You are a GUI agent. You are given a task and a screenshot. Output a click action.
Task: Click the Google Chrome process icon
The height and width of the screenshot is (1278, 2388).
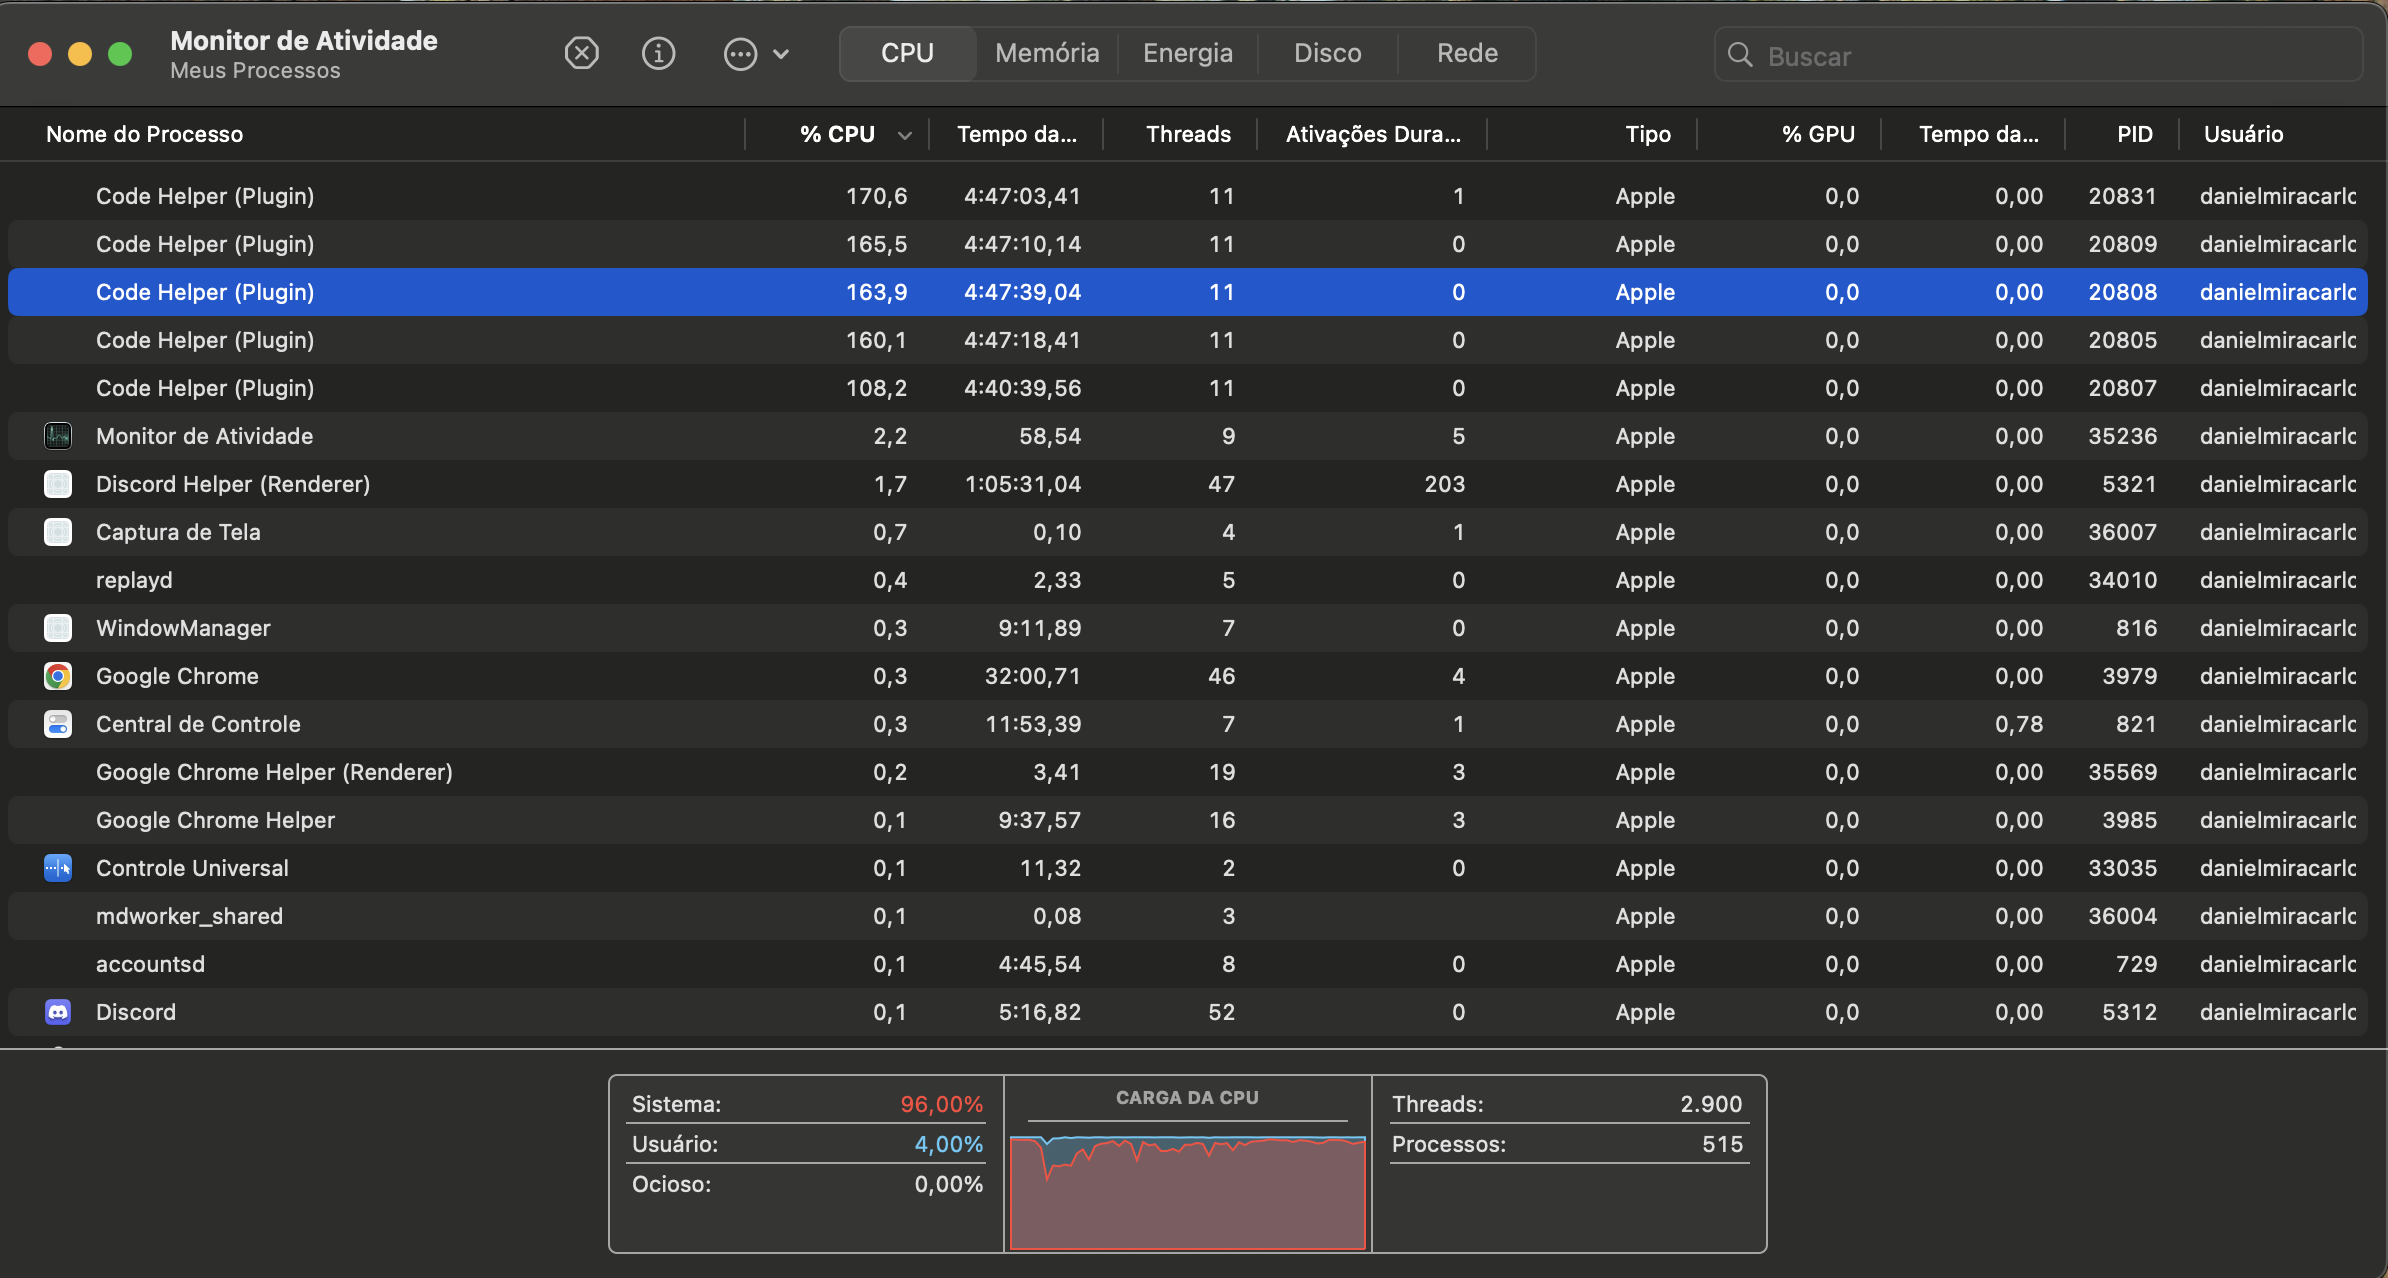pos(58,676)
